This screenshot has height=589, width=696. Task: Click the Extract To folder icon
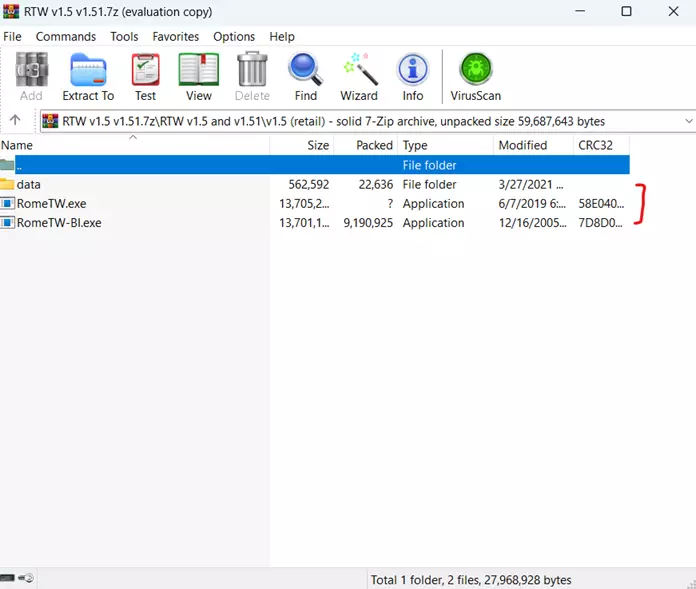(88, 69)
